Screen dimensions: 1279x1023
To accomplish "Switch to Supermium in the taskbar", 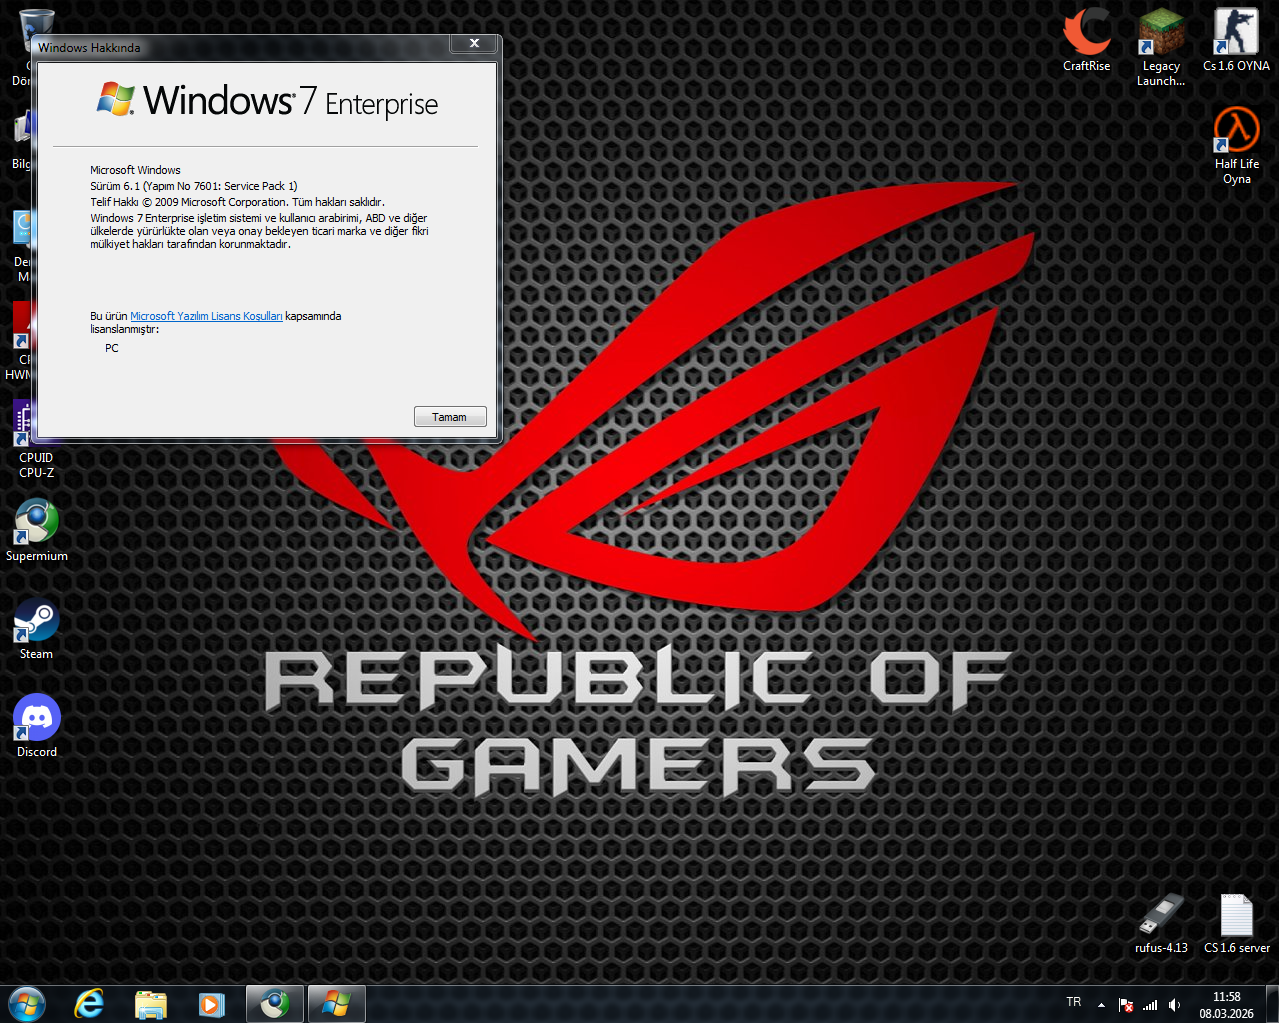I will [274, 1004].
